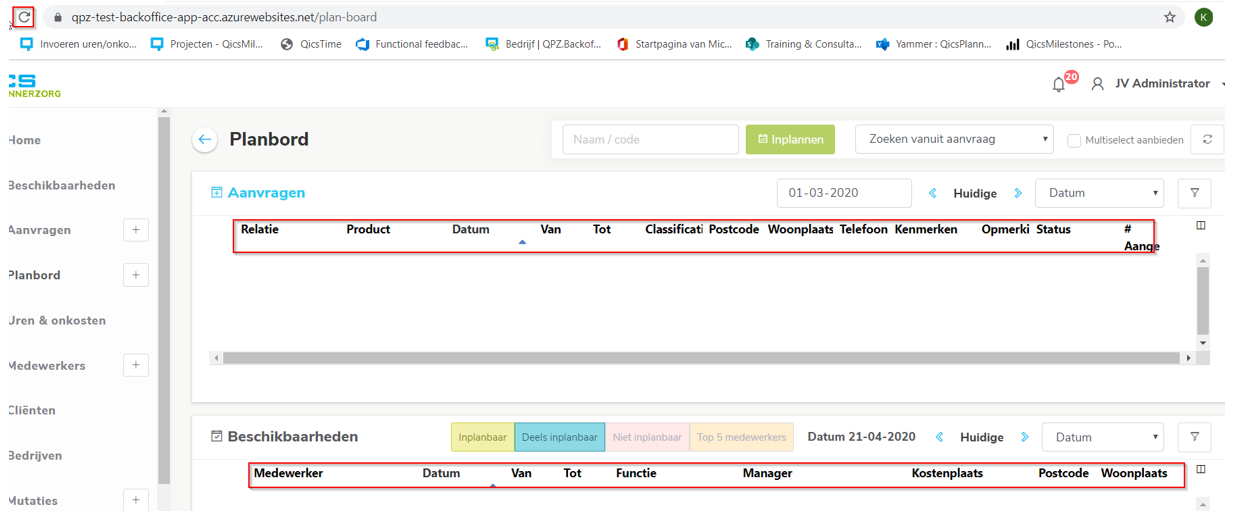Click the Beschikbaarheden section calendar icon
Image resolution: width=1241 pixels, height=511 pixels.
click(216, 437)
